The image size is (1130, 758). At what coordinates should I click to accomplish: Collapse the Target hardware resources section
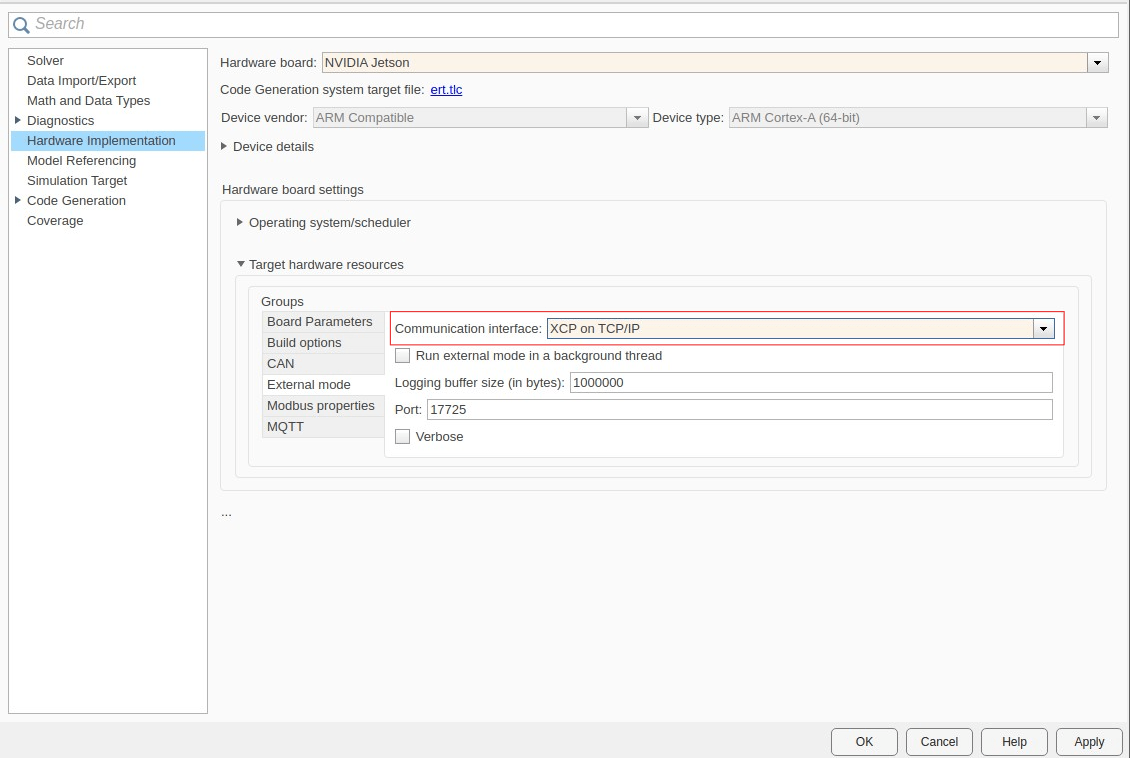[x=240, y=264]
